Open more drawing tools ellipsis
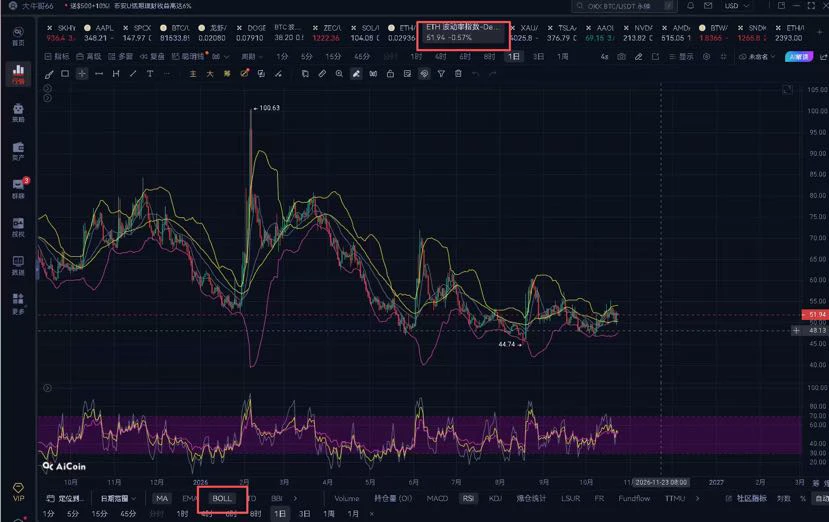This screenshot has height=522, width=829. click(167, 74)
